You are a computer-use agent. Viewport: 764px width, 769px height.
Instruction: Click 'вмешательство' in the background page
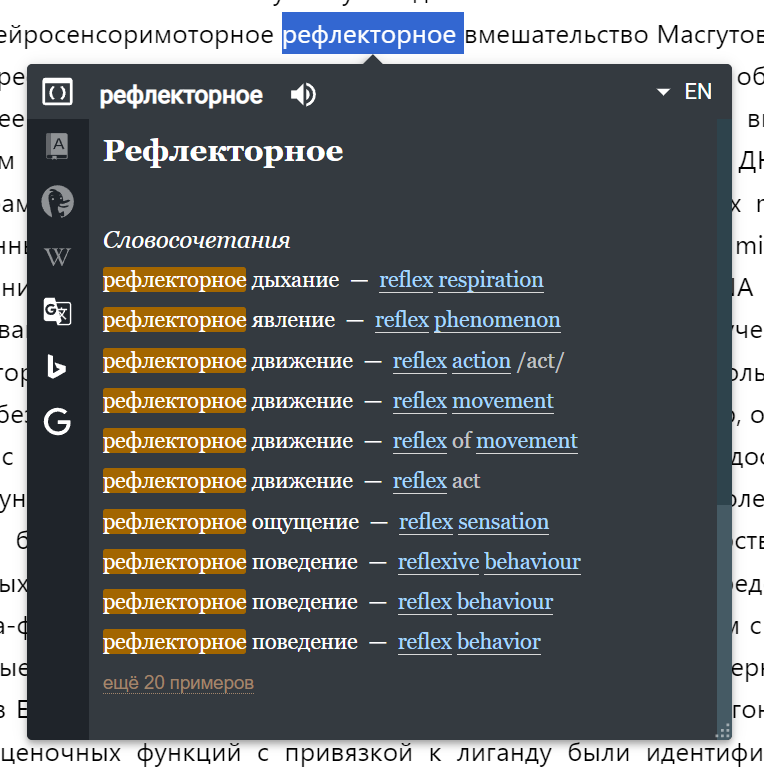pyautogui.click(x=556, y=35)
